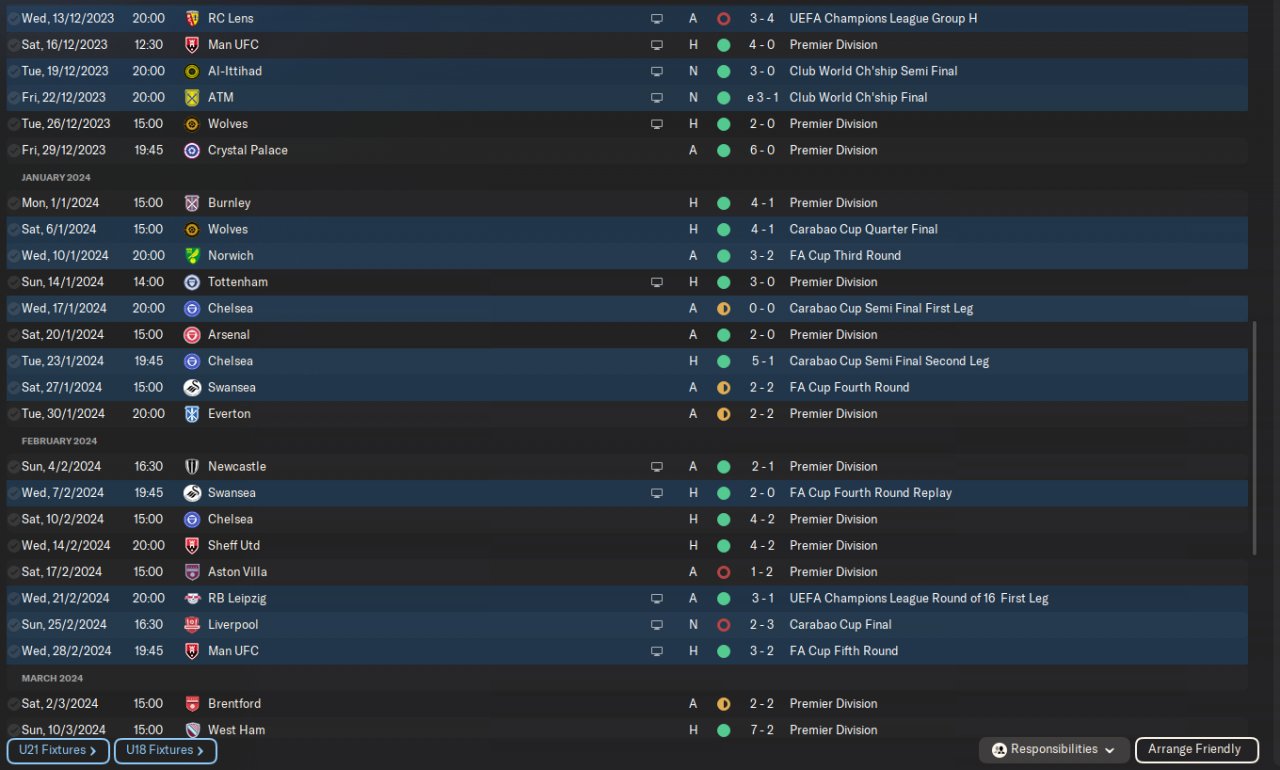Viewport: 1280px width, 770px height.
Task: Click the Norwich club crest icon
Action: tap(192, 256)
